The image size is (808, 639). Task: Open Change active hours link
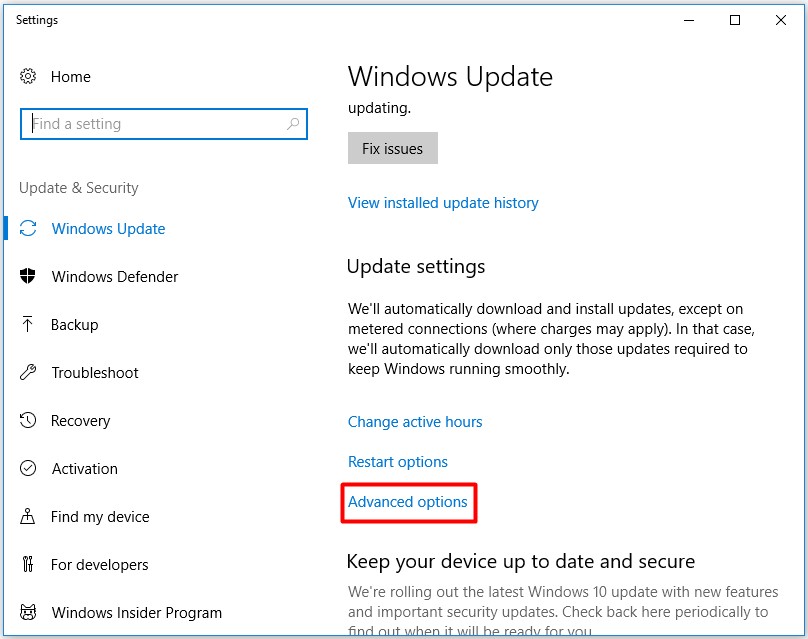pyautogui.click(x=415, y=422)
